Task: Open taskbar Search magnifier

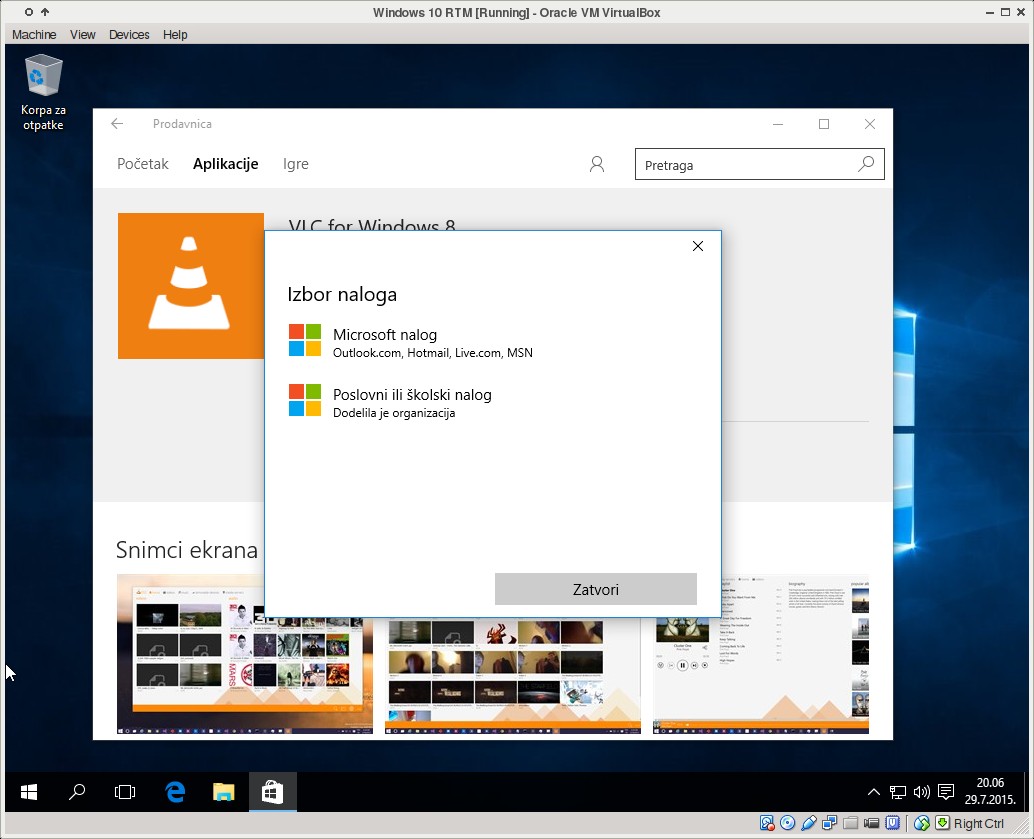Action: (x=76, y=792)
